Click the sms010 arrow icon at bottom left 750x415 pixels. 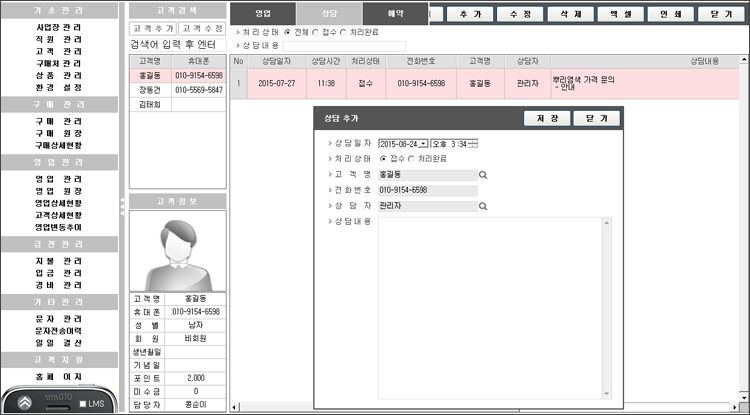click(x=23, y=402)
